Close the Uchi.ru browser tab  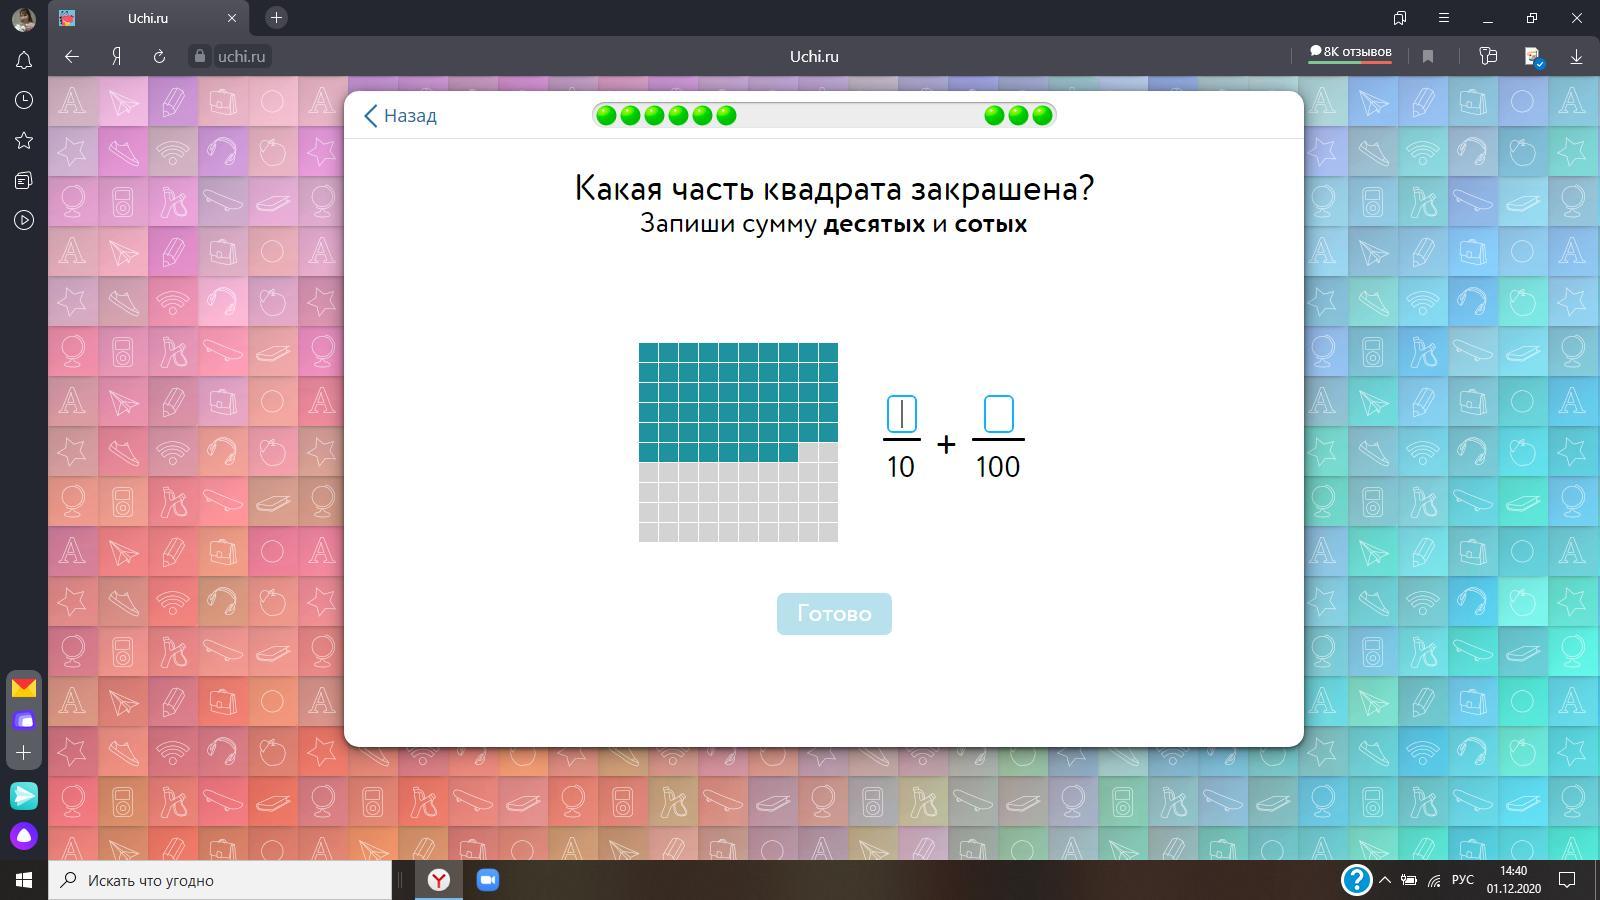[232, 18]
